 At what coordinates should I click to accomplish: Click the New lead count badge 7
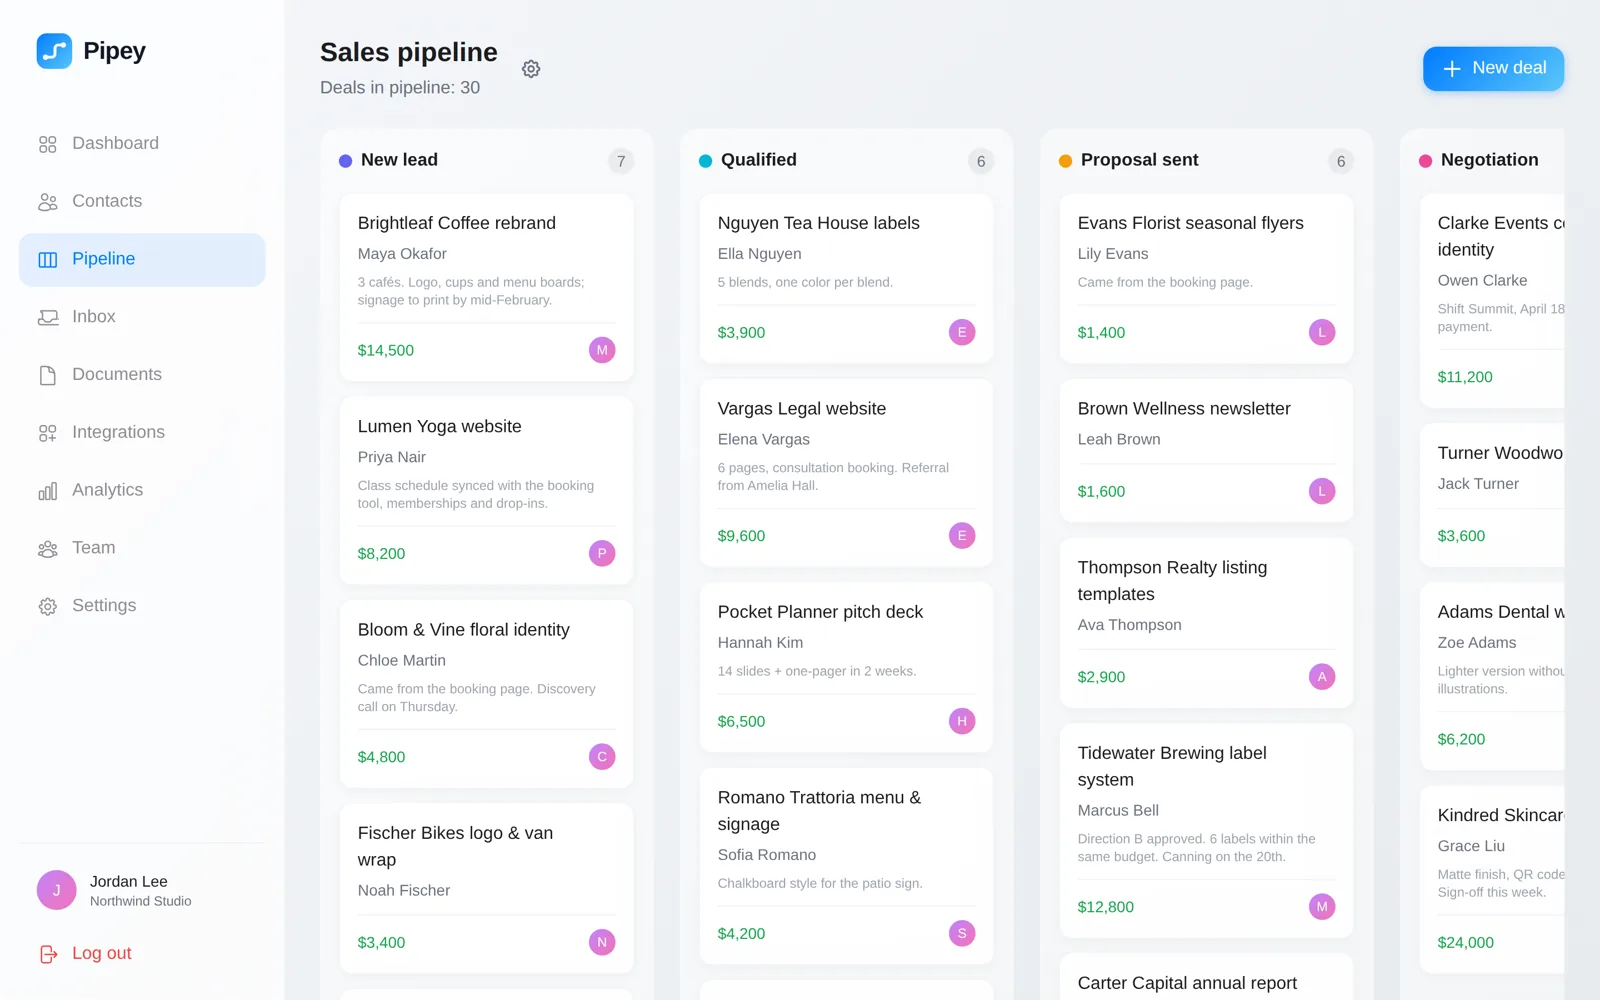pos(621,161)
